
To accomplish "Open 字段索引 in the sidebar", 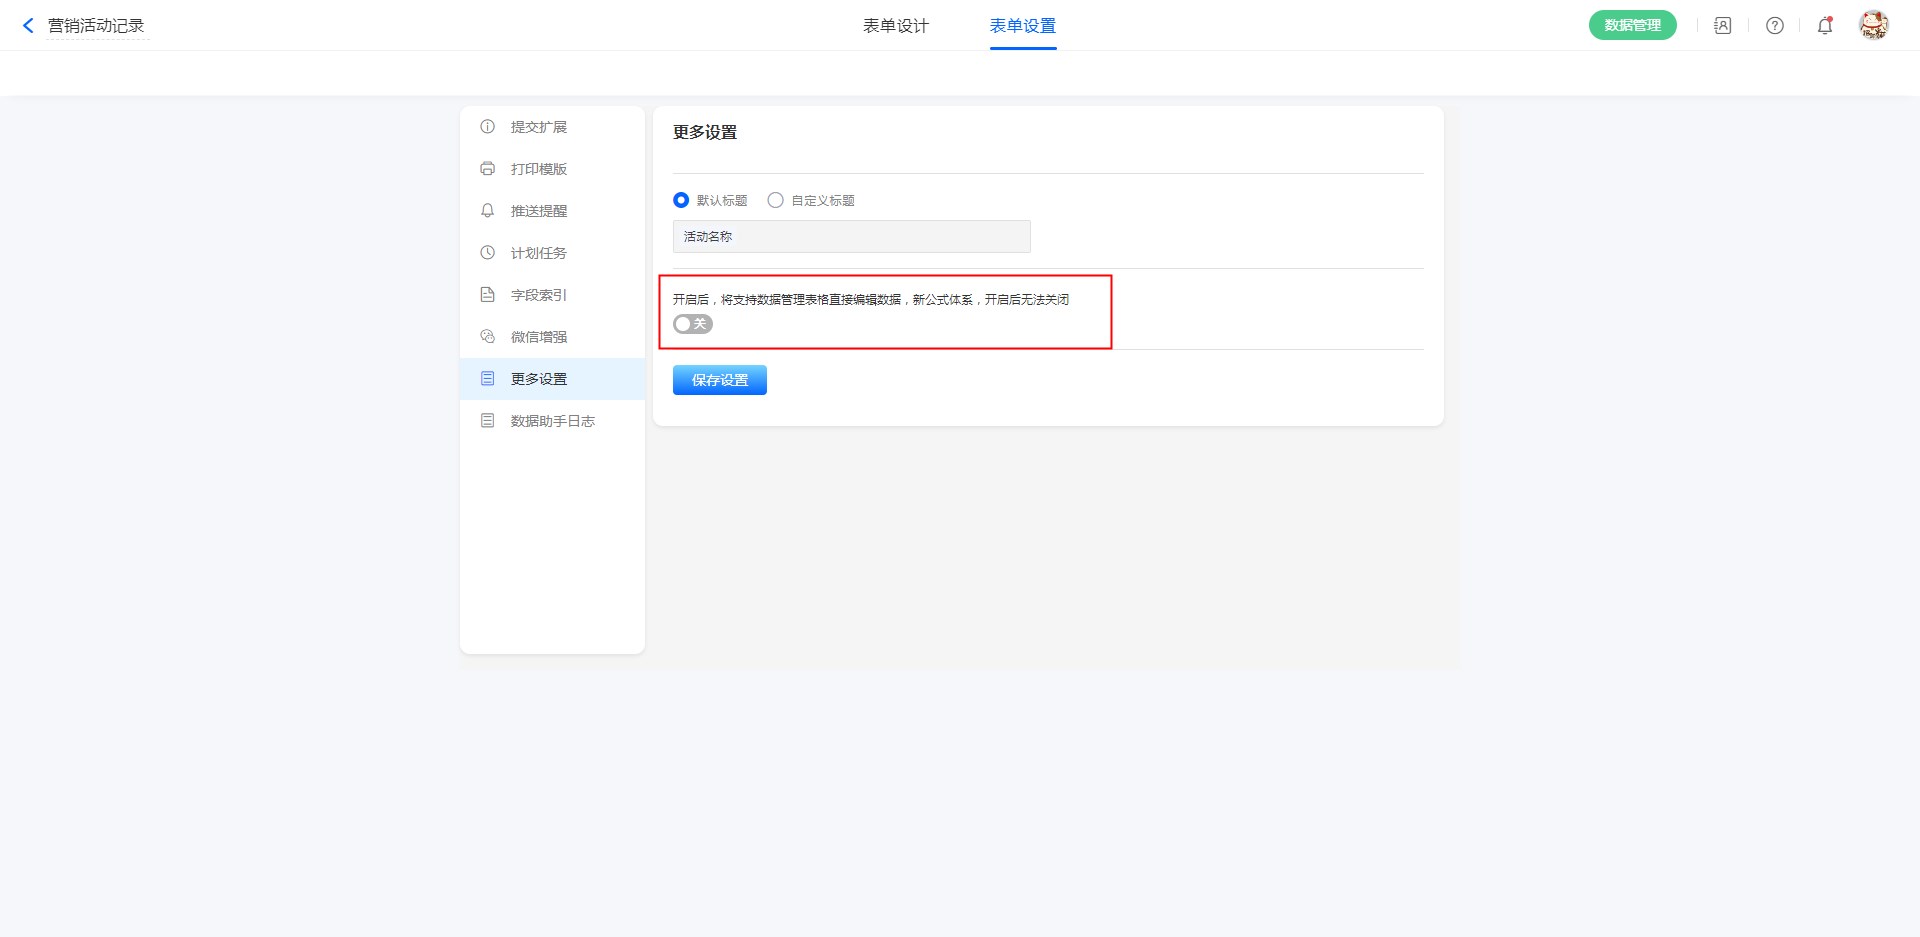I will point(538,295).
